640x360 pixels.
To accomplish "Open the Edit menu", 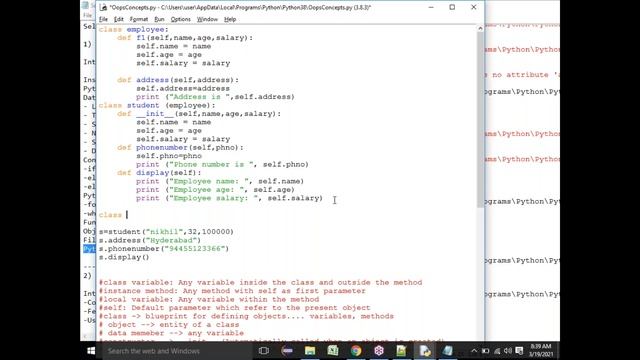I will point(118,19).
